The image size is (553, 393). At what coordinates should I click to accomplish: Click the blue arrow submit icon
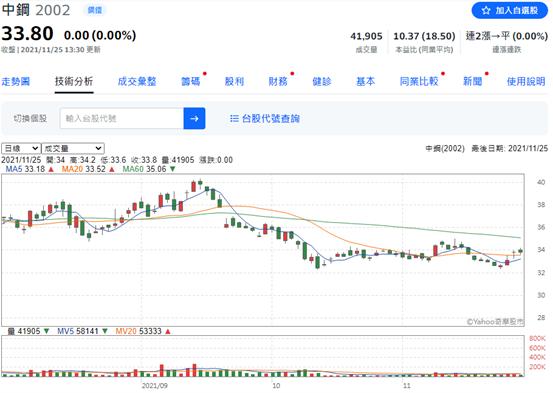point(194,119)
